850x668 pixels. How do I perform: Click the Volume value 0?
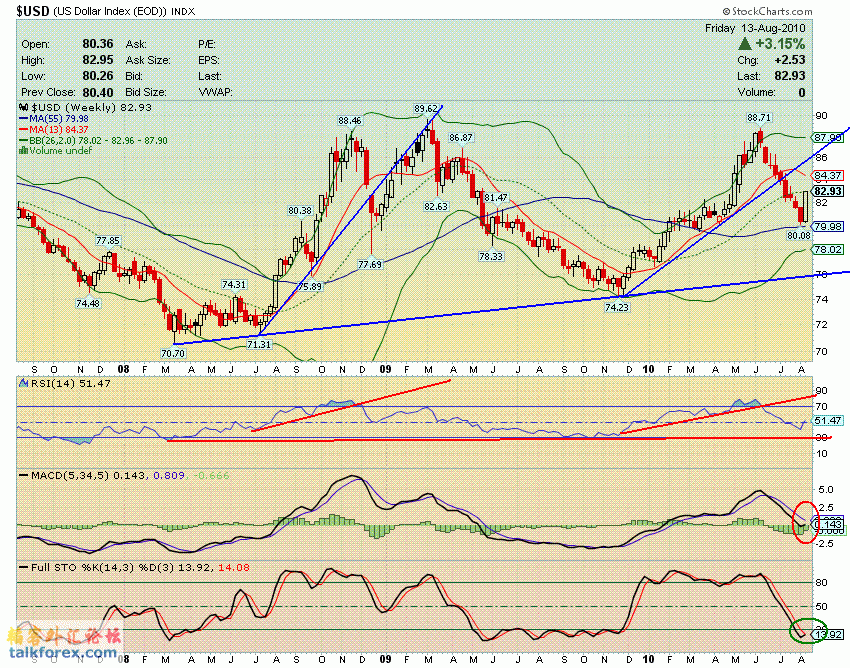click(802, 92)
